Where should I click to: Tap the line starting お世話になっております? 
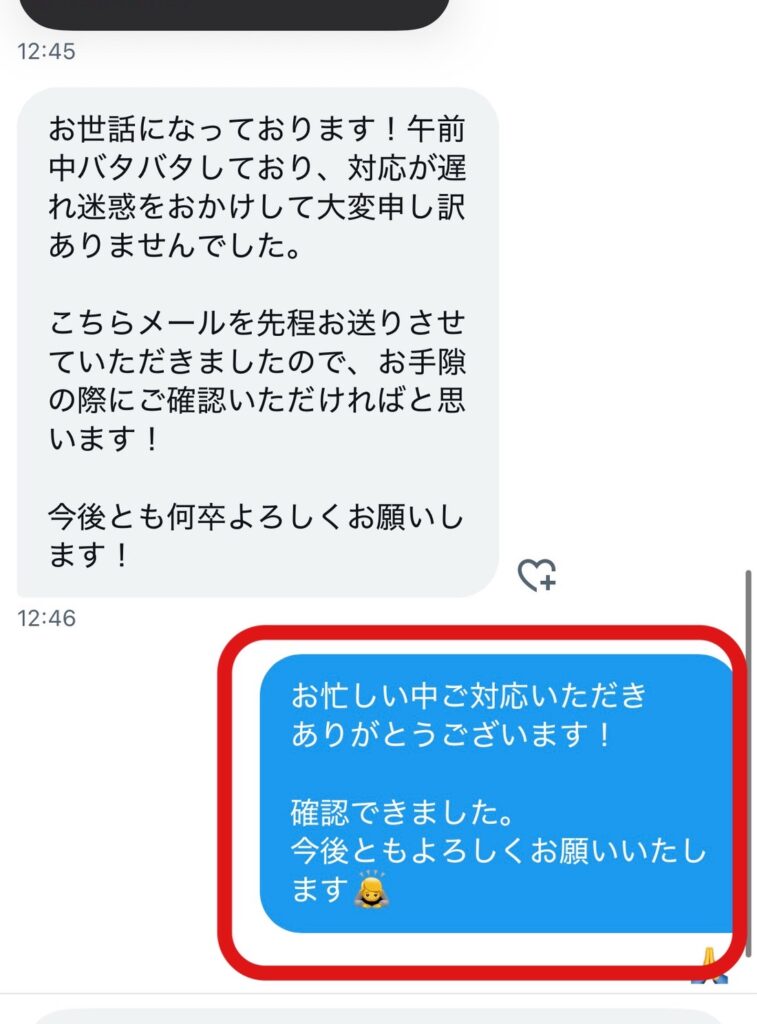pos(257,129)
